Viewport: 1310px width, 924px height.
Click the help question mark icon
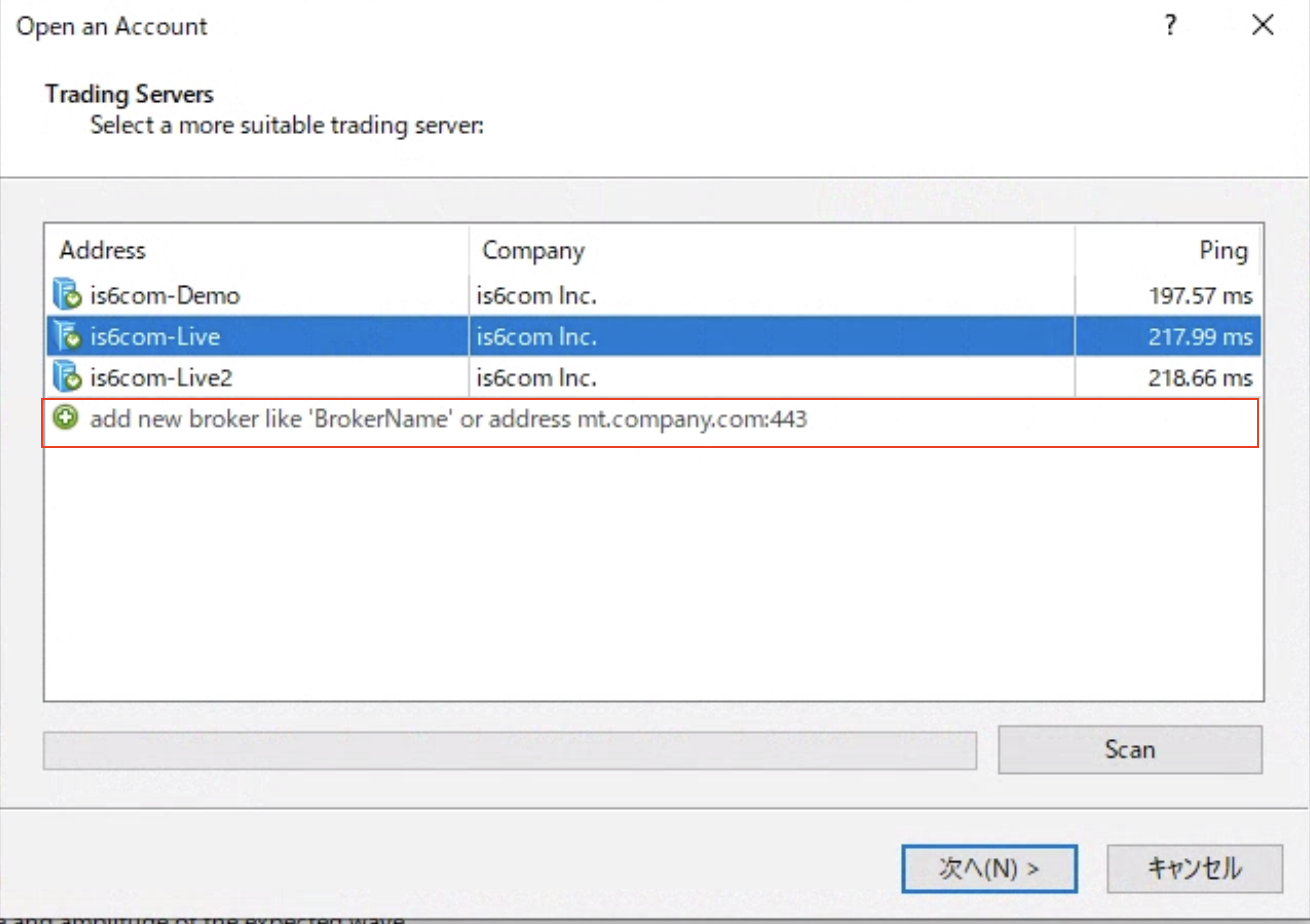coord(1170,26)
